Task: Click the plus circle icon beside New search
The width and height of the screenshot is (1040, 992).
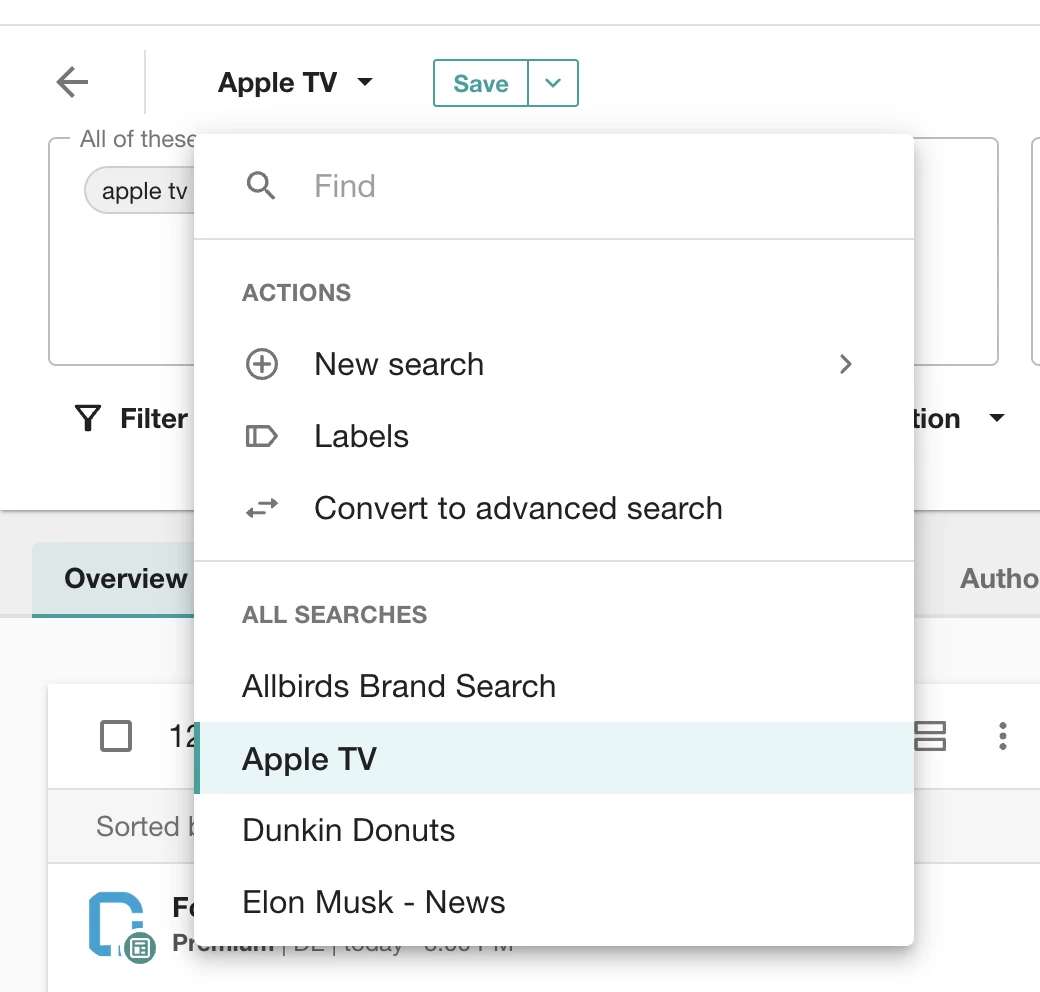Action: pos(262,364)
